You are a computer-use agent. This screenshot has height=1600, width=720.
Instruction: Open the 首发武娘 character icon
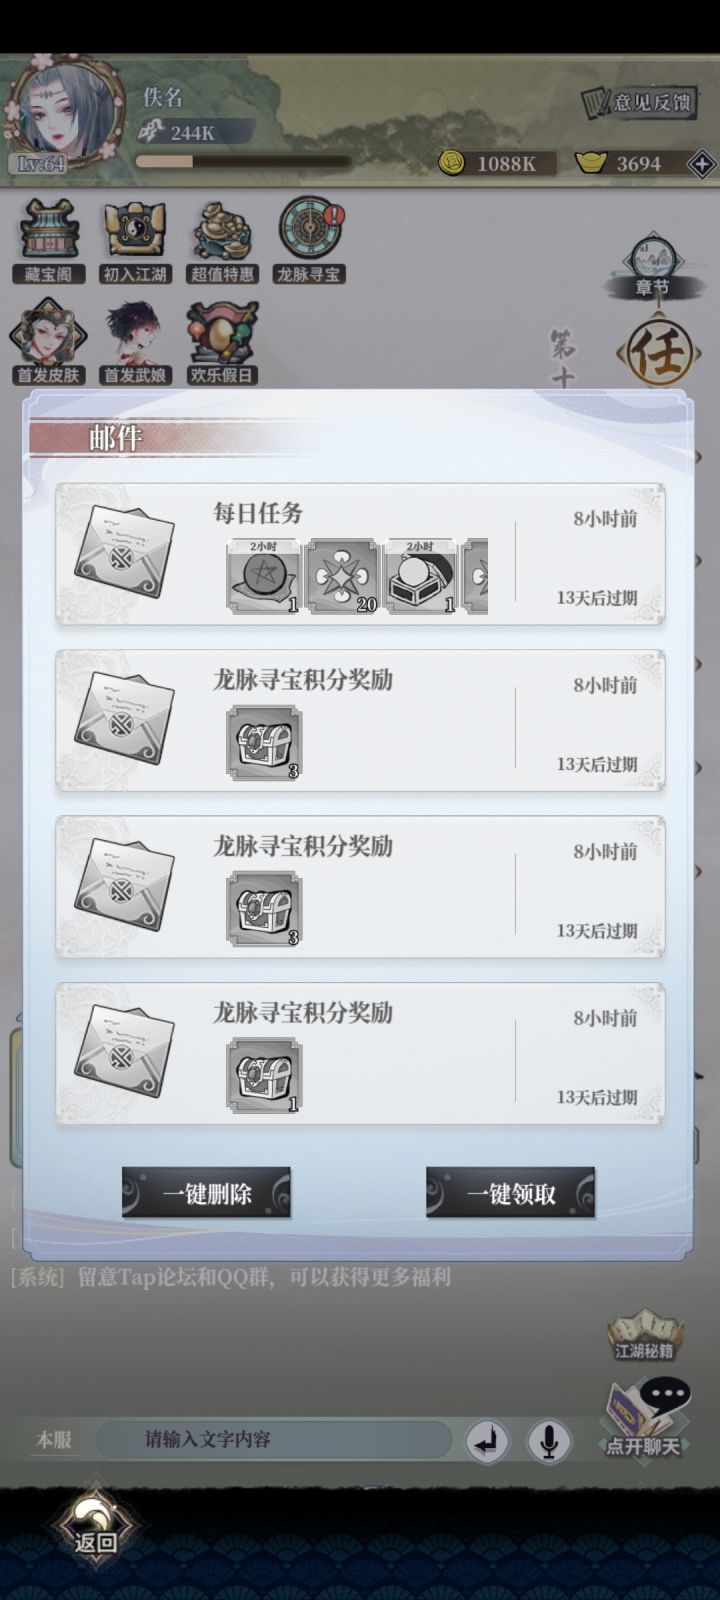point(135,343)
